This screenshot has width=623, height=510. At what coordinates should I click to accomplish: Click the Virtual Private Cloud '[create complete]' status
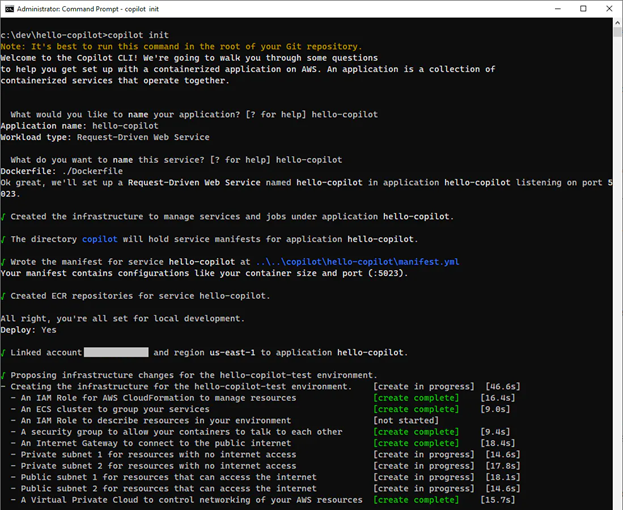pyautogui.click(x=416, y=500)
